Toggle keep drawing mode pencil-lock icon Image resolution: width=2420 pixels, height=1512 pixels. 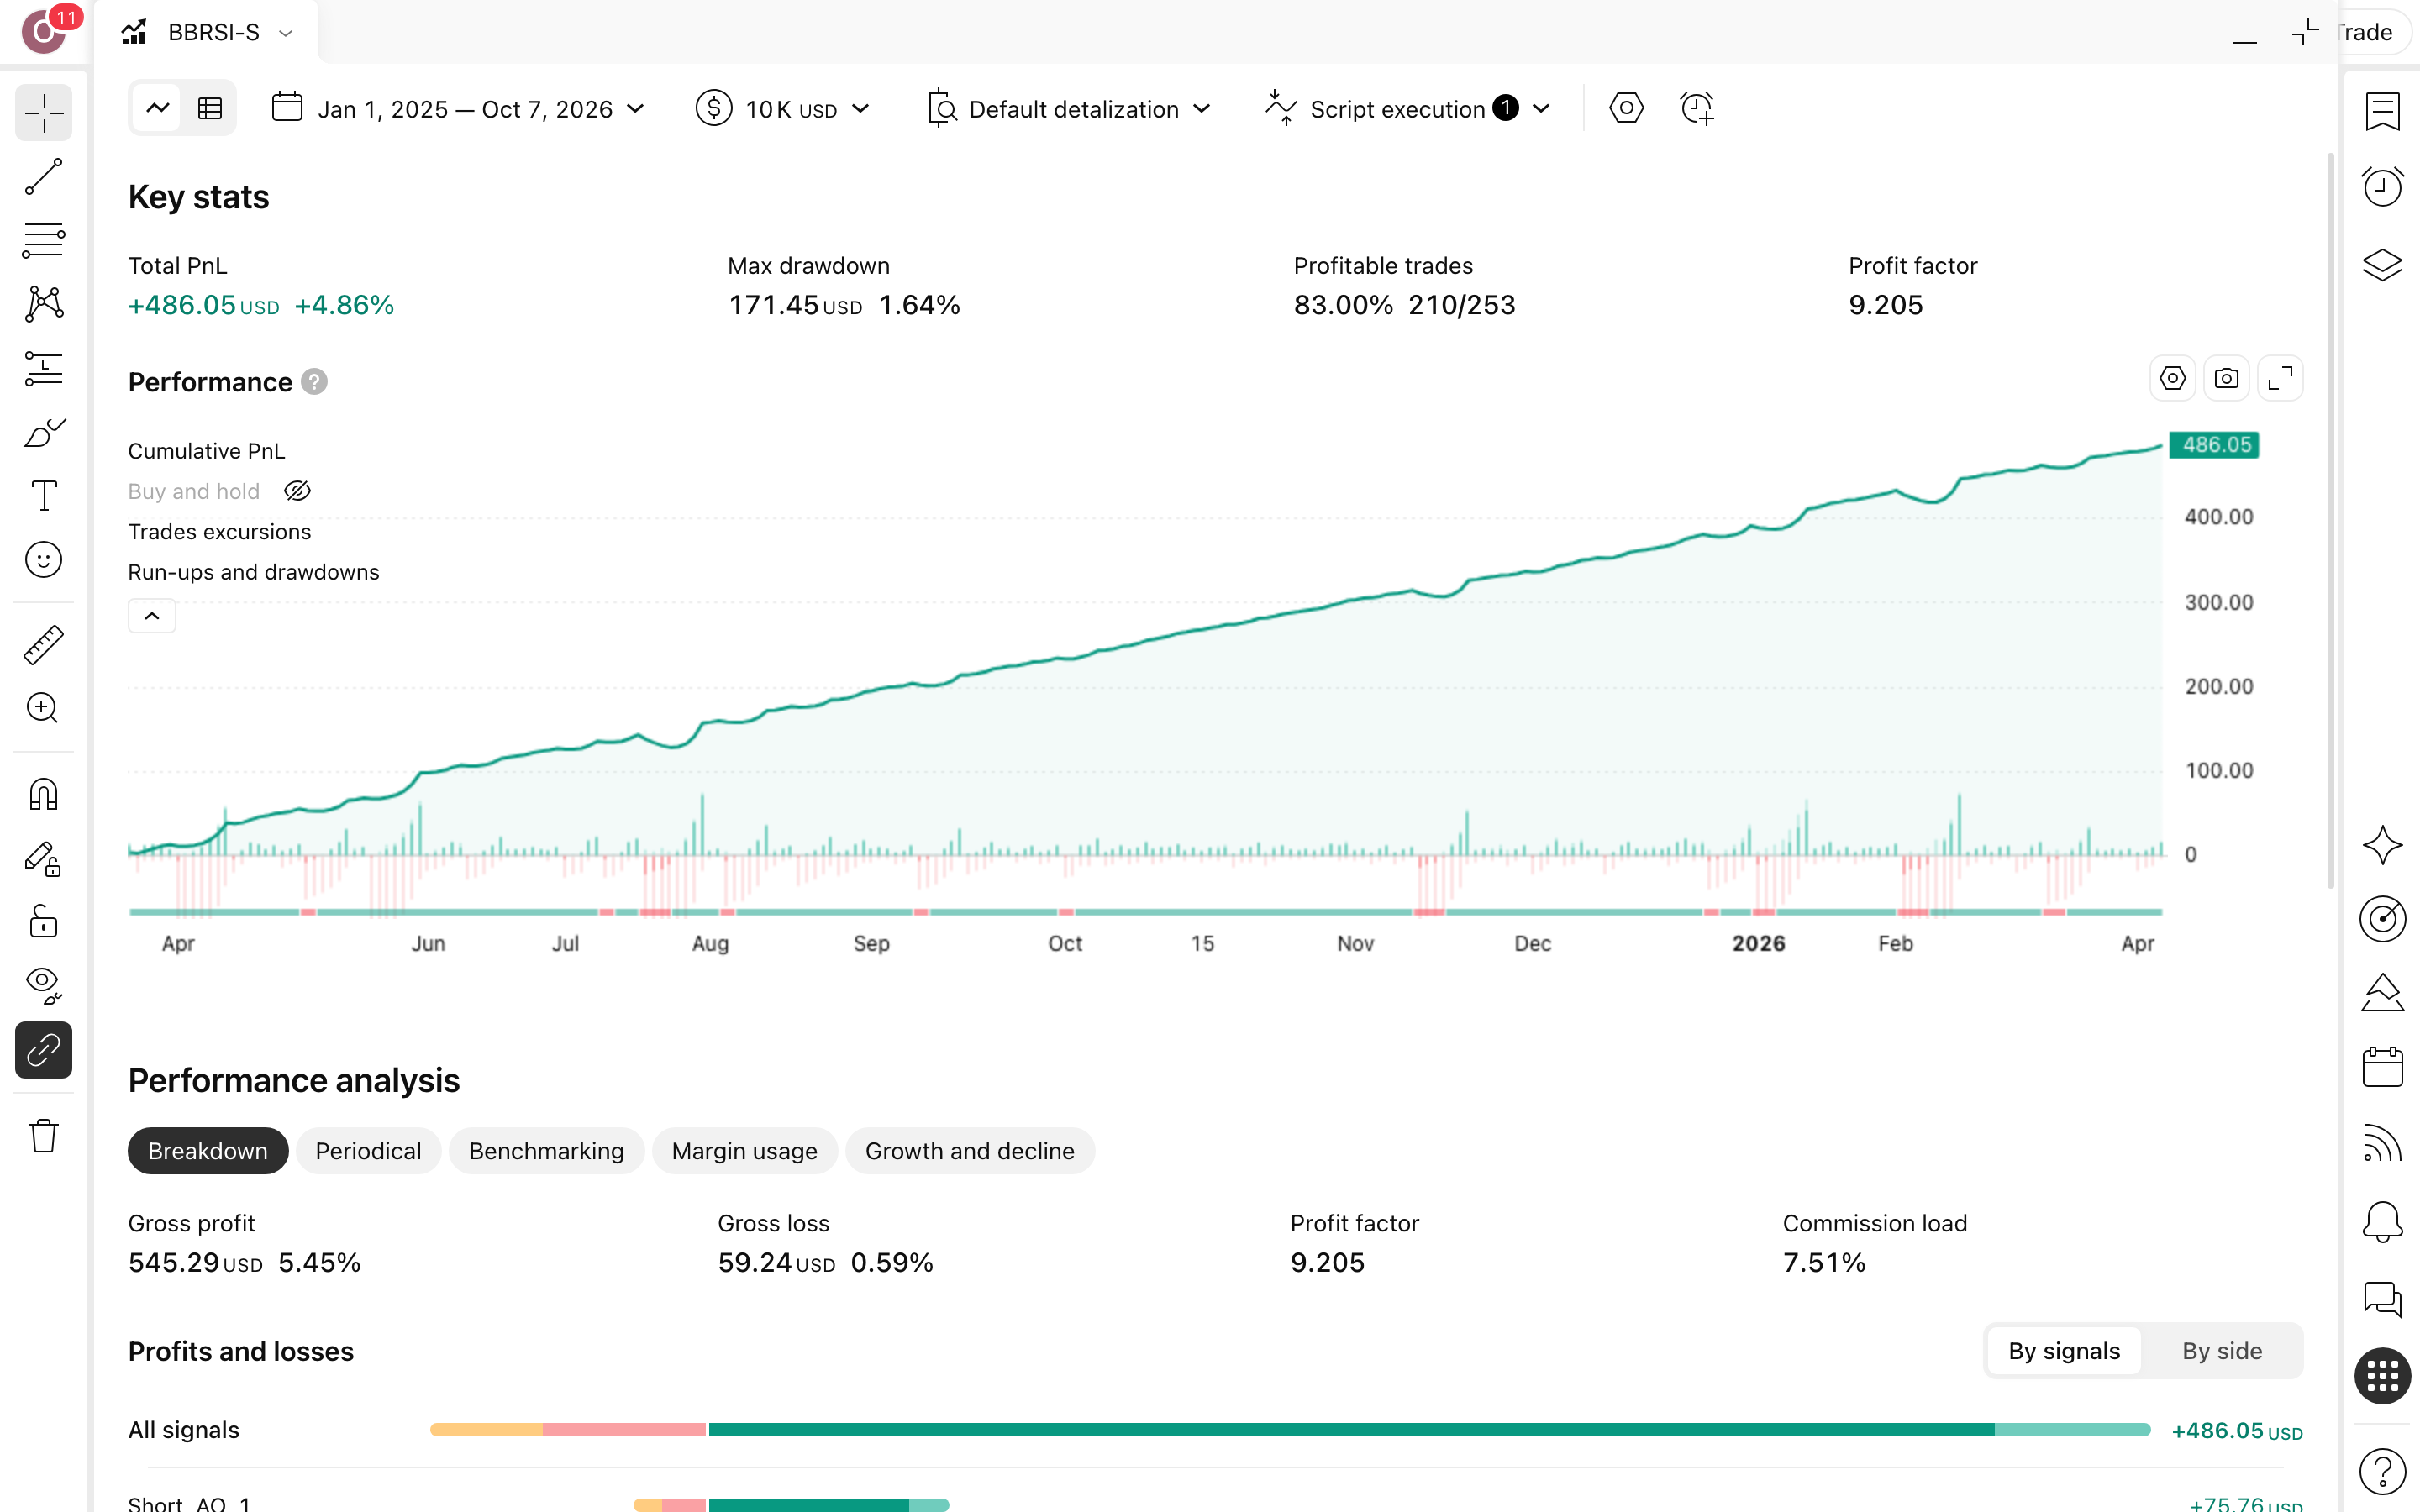[x=44, y=859]
